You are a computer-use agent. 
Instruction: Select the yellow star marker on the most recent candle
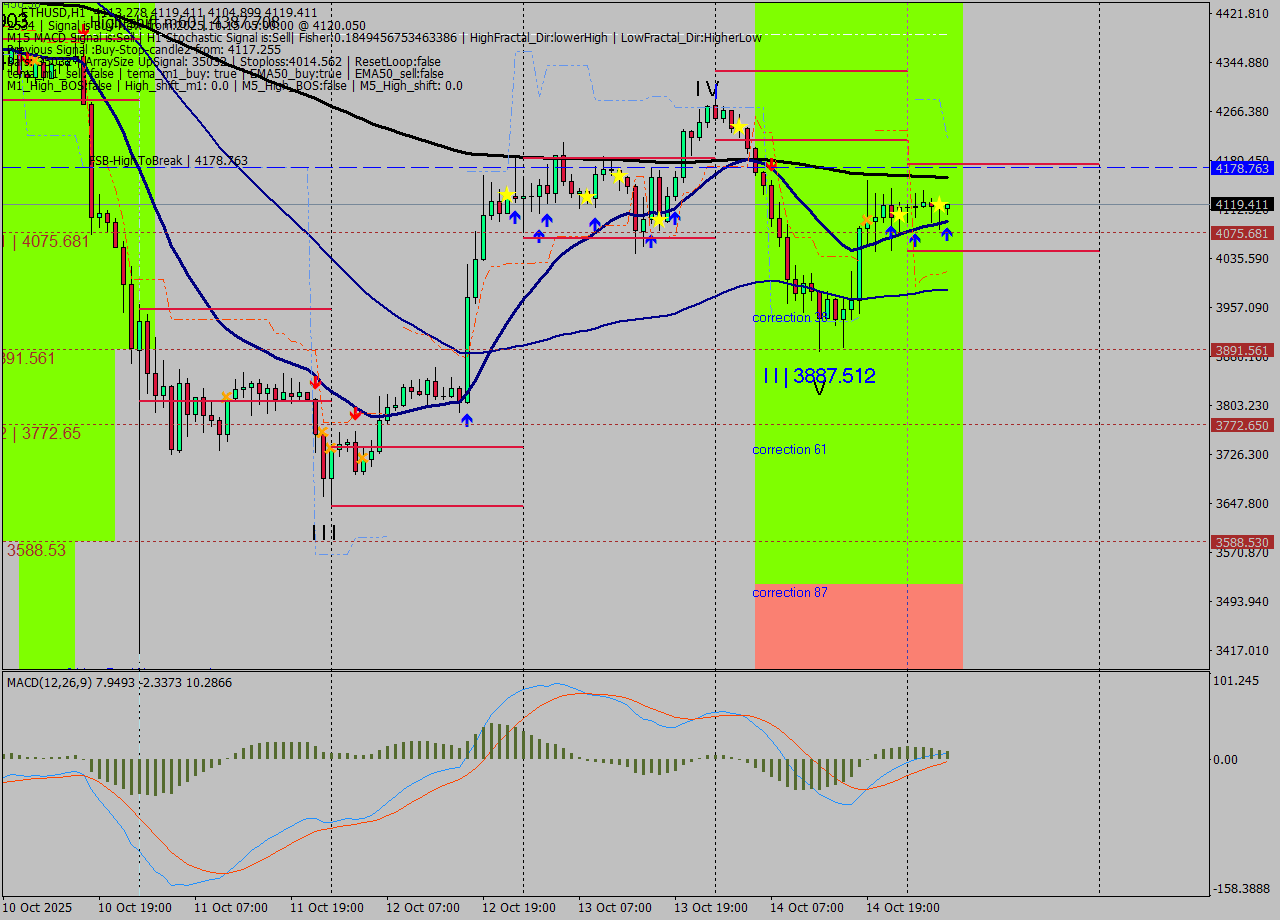(938, 205)
